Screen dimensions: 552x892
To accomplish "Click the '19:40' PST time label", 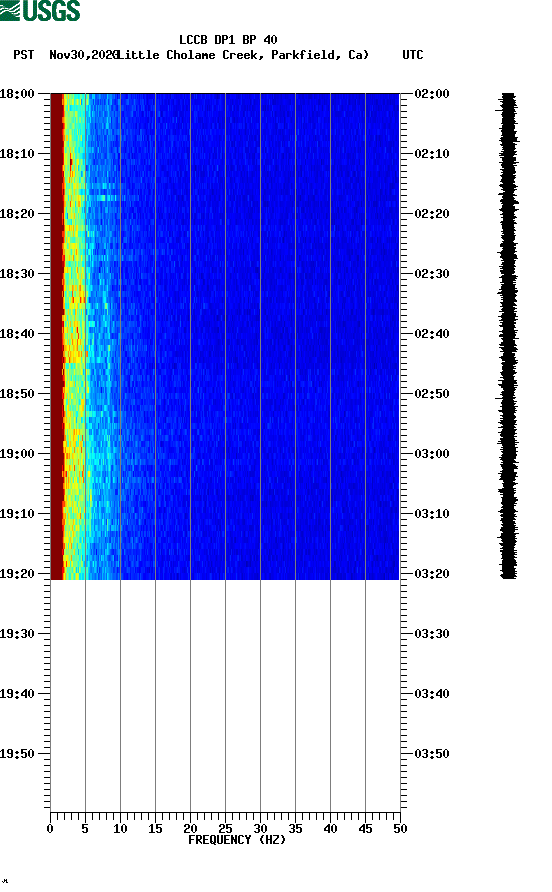I will (17, 694).
